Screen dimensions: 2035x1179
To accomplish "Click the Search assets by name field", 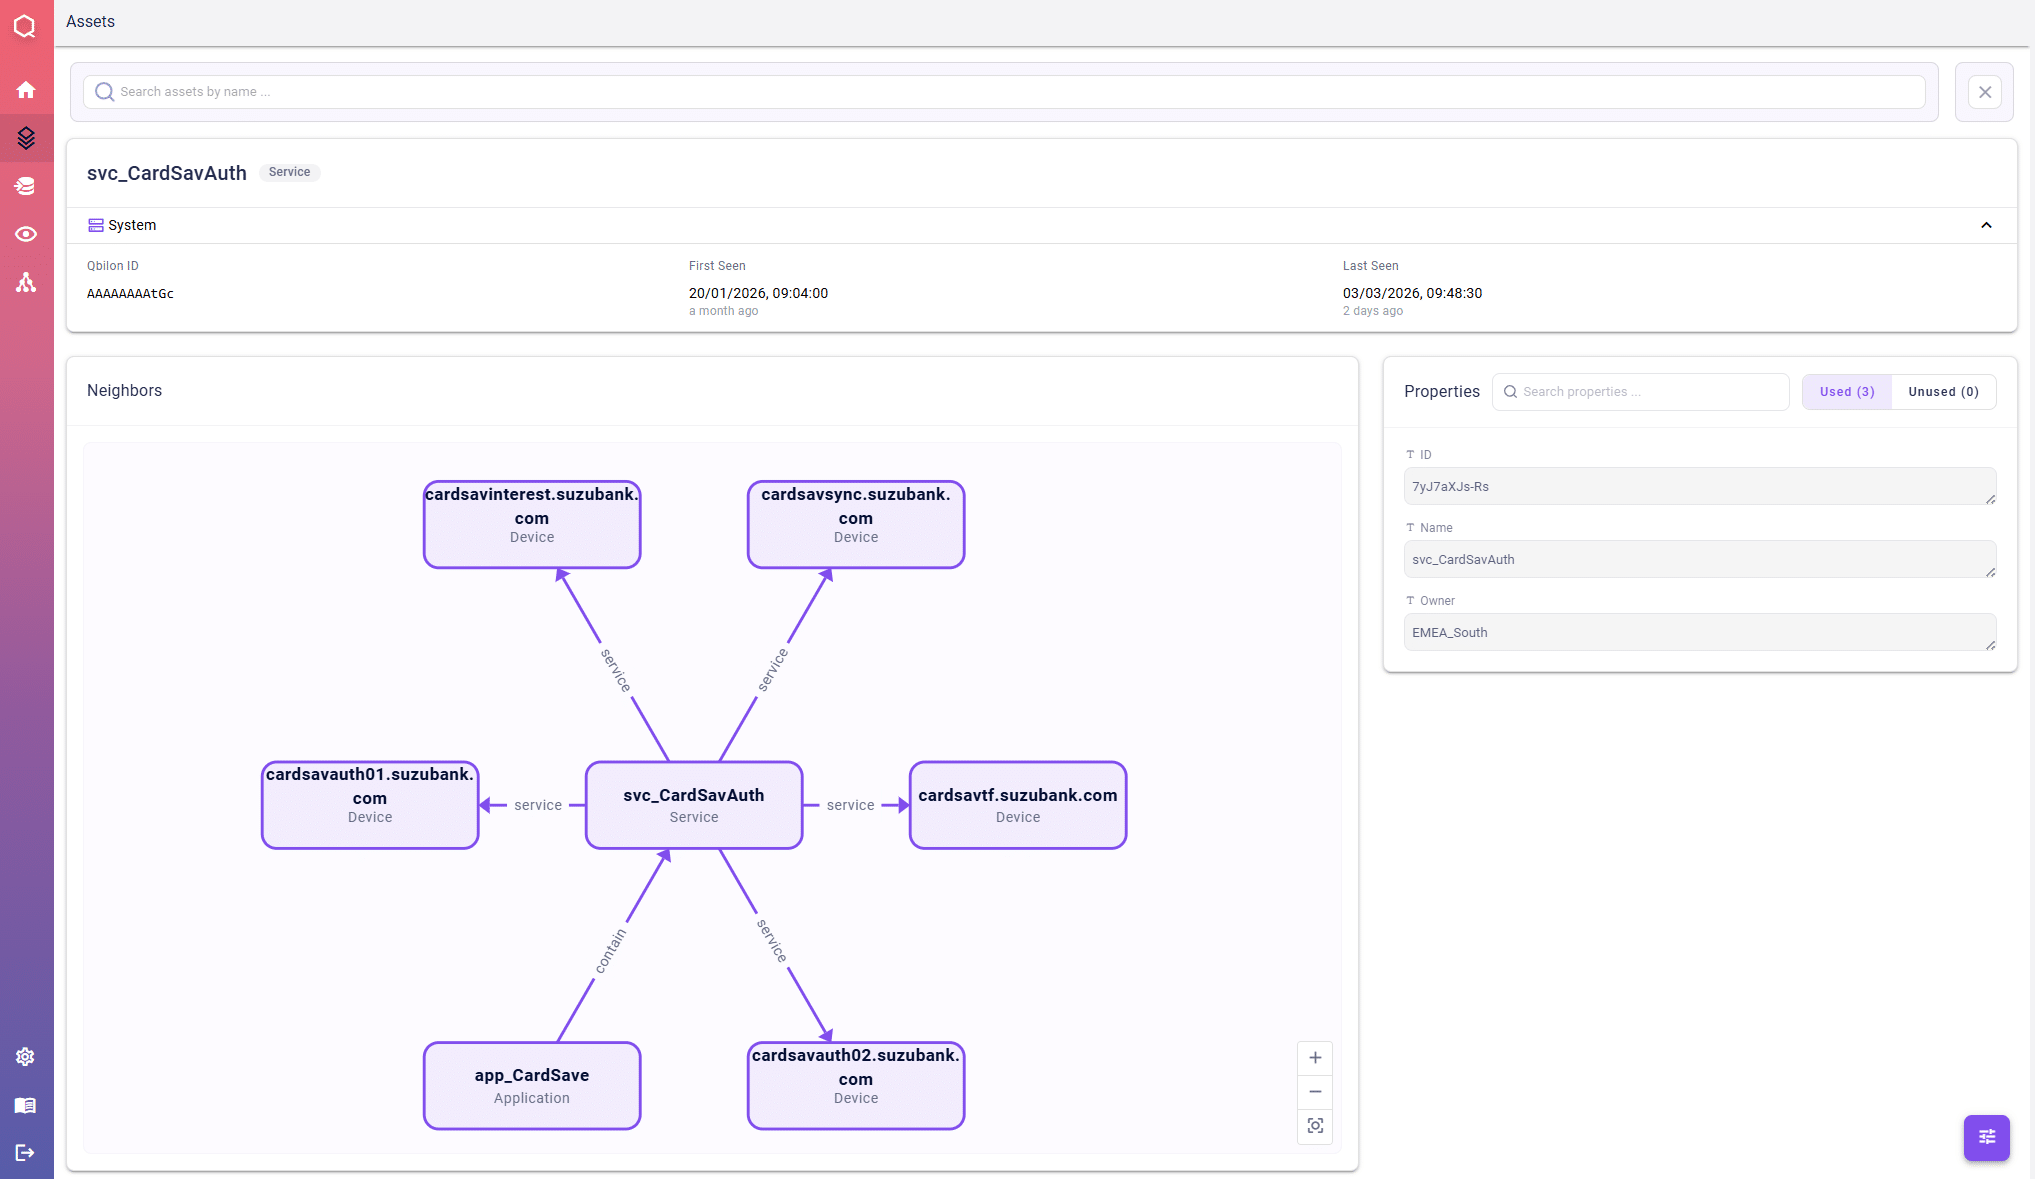I will pyautogui.click(x=1004, y=92).
